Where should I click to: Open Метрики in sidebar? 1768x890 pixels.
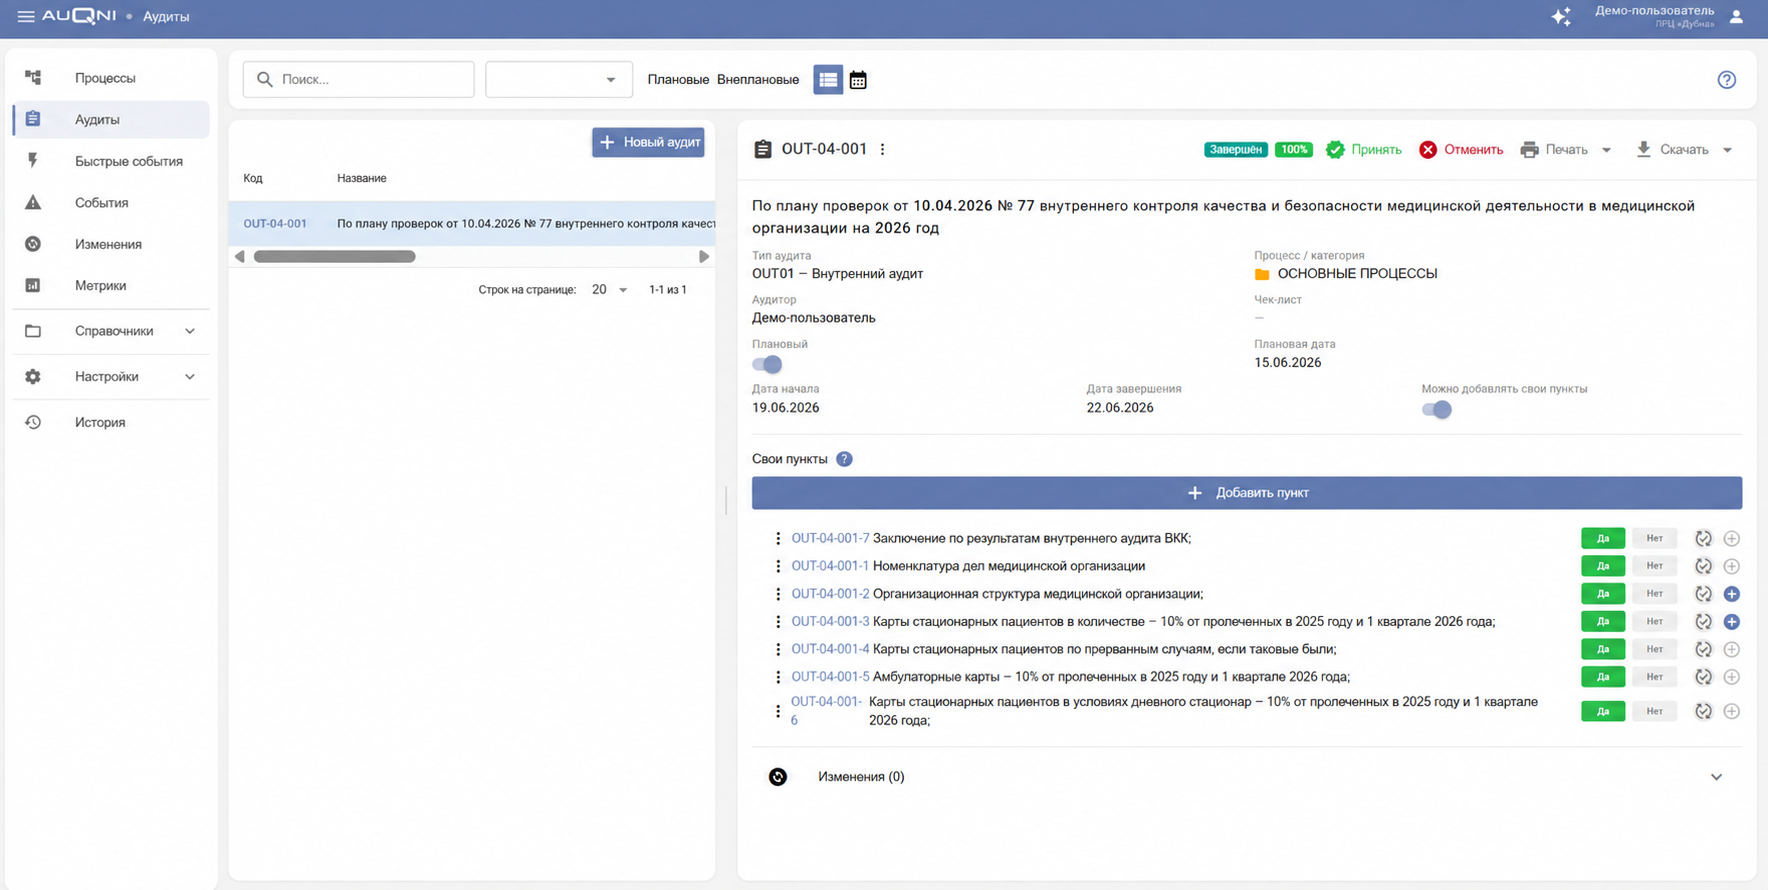point(111,286)
